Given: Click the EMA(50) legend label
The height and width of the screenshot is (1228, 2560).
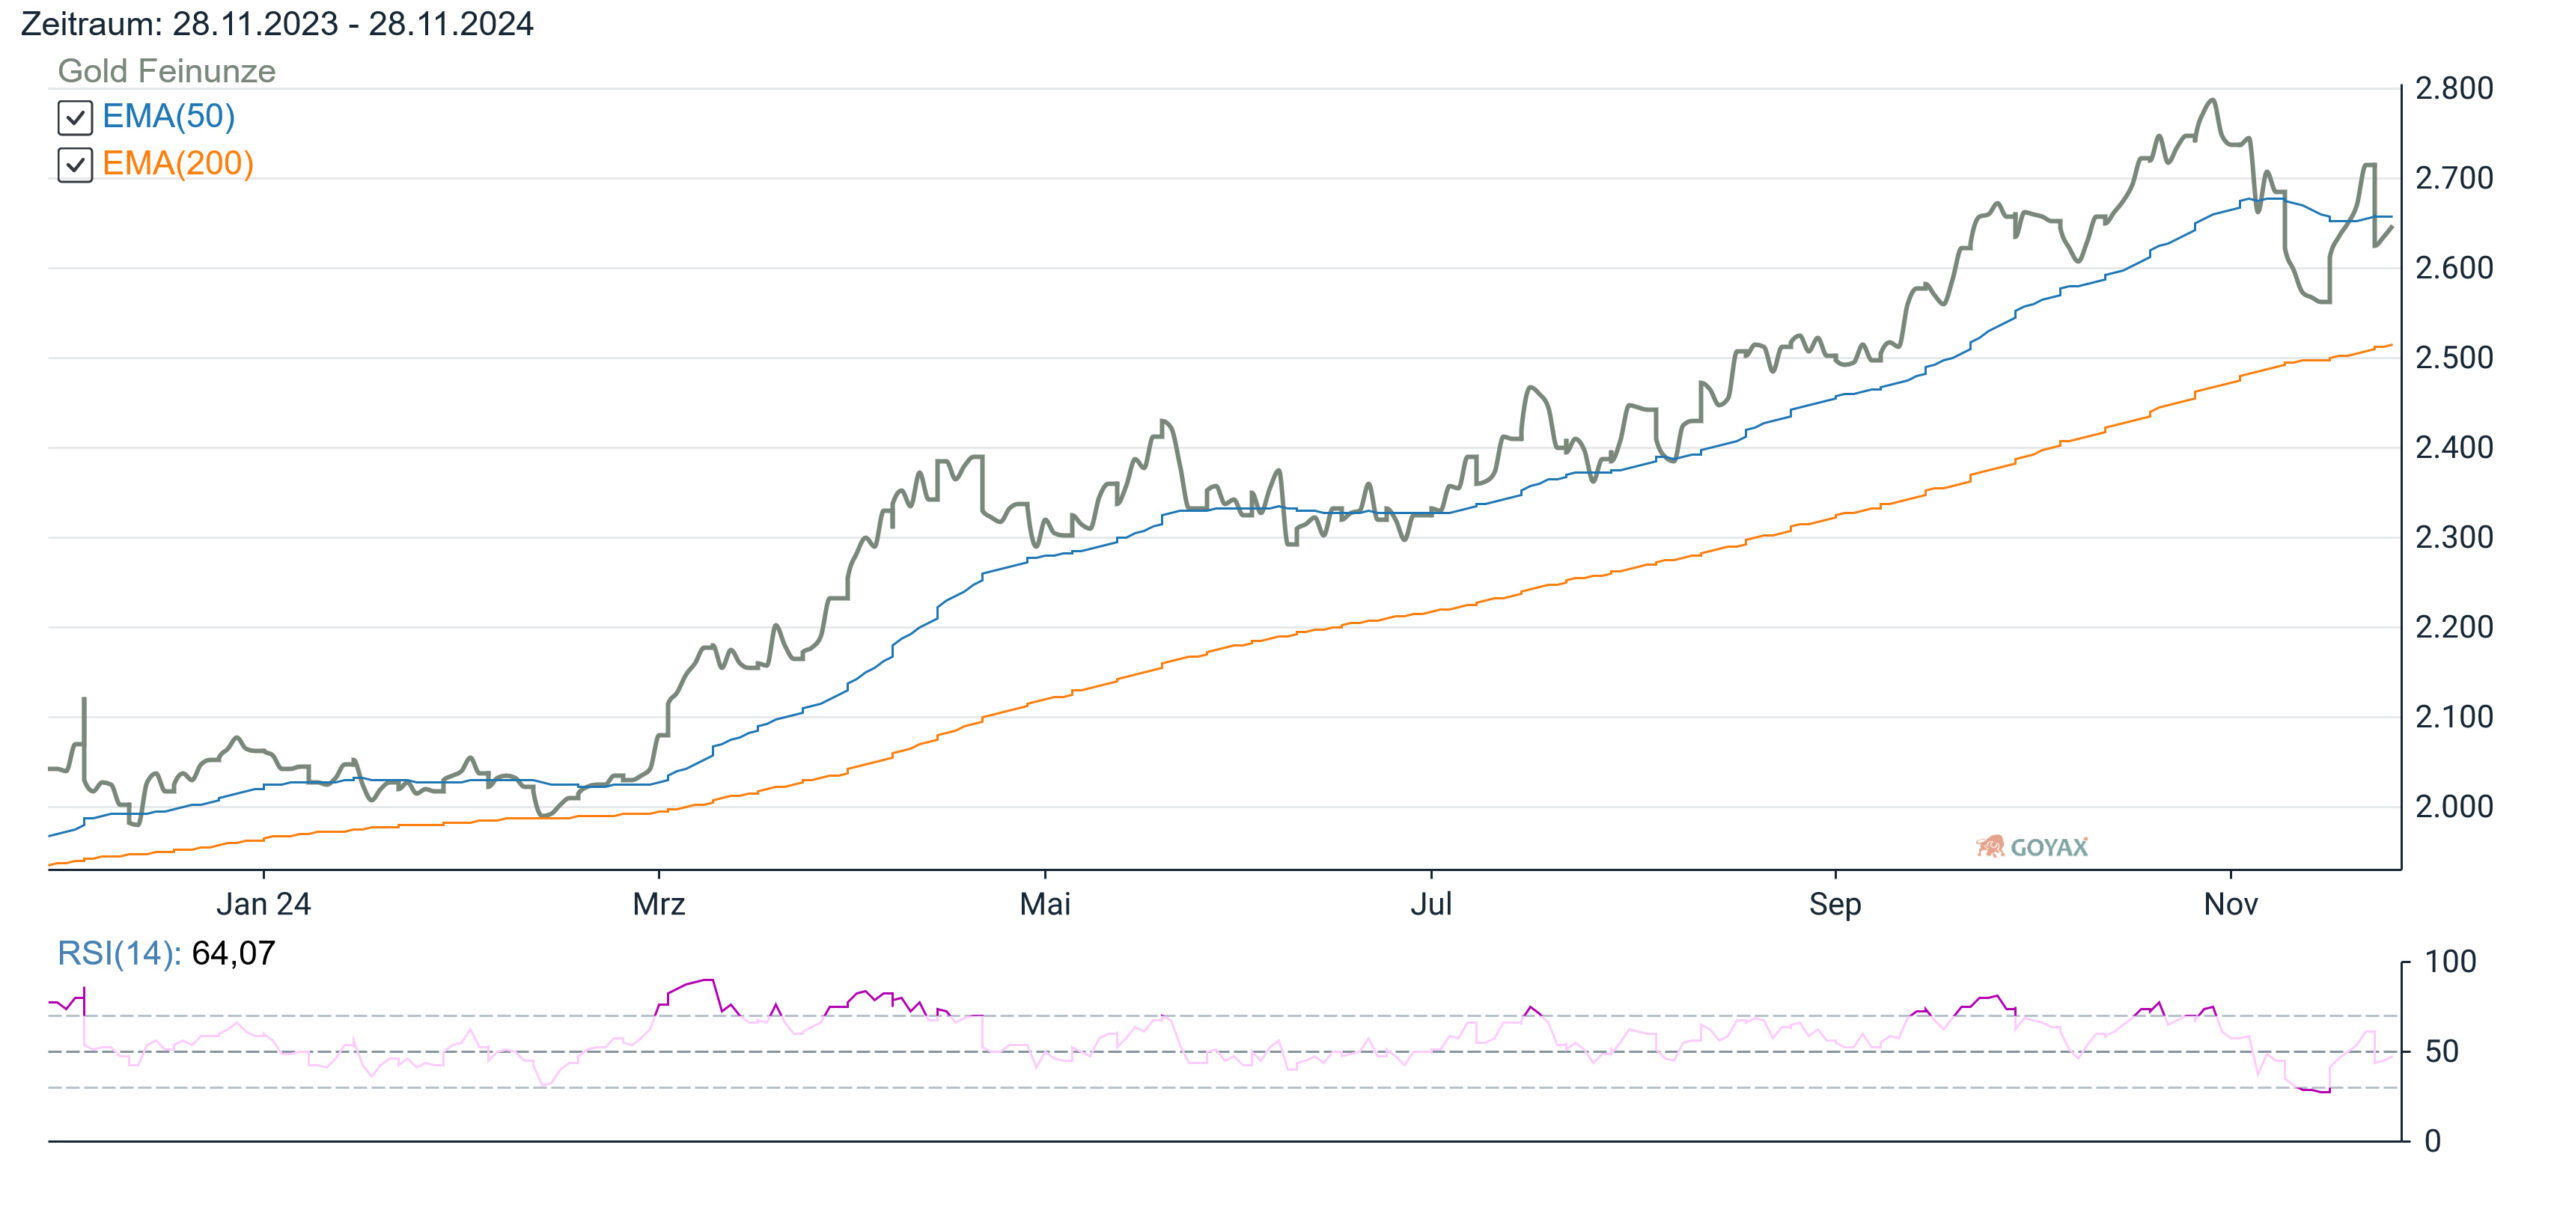Looking at the screenshot, I should (x=169, y=117).
